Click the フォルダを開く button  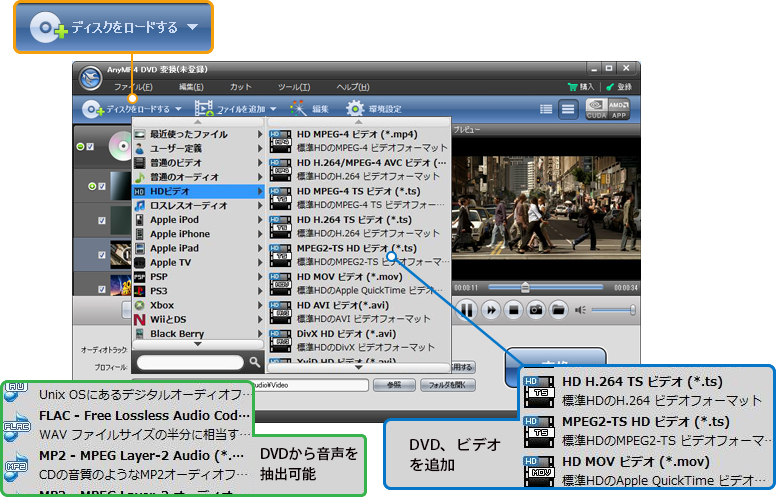click(x=447, y=385)
